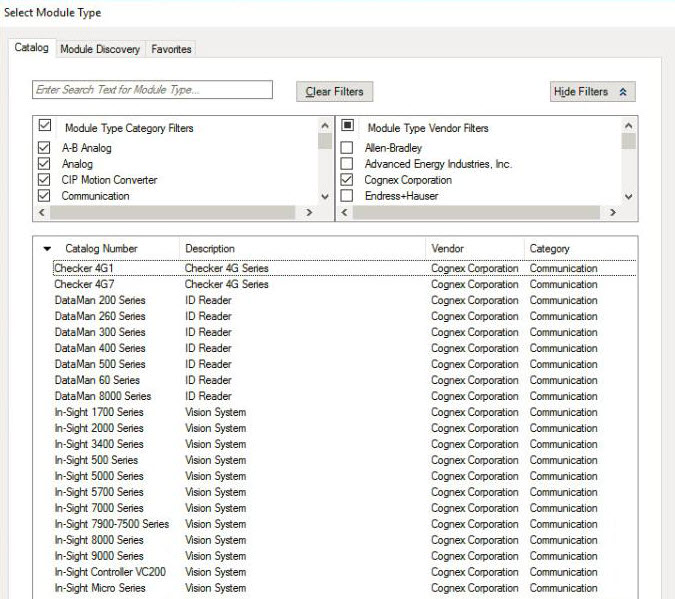
Task: Enable the Allen-Bradley vendor filter
Action: [348, 148]
